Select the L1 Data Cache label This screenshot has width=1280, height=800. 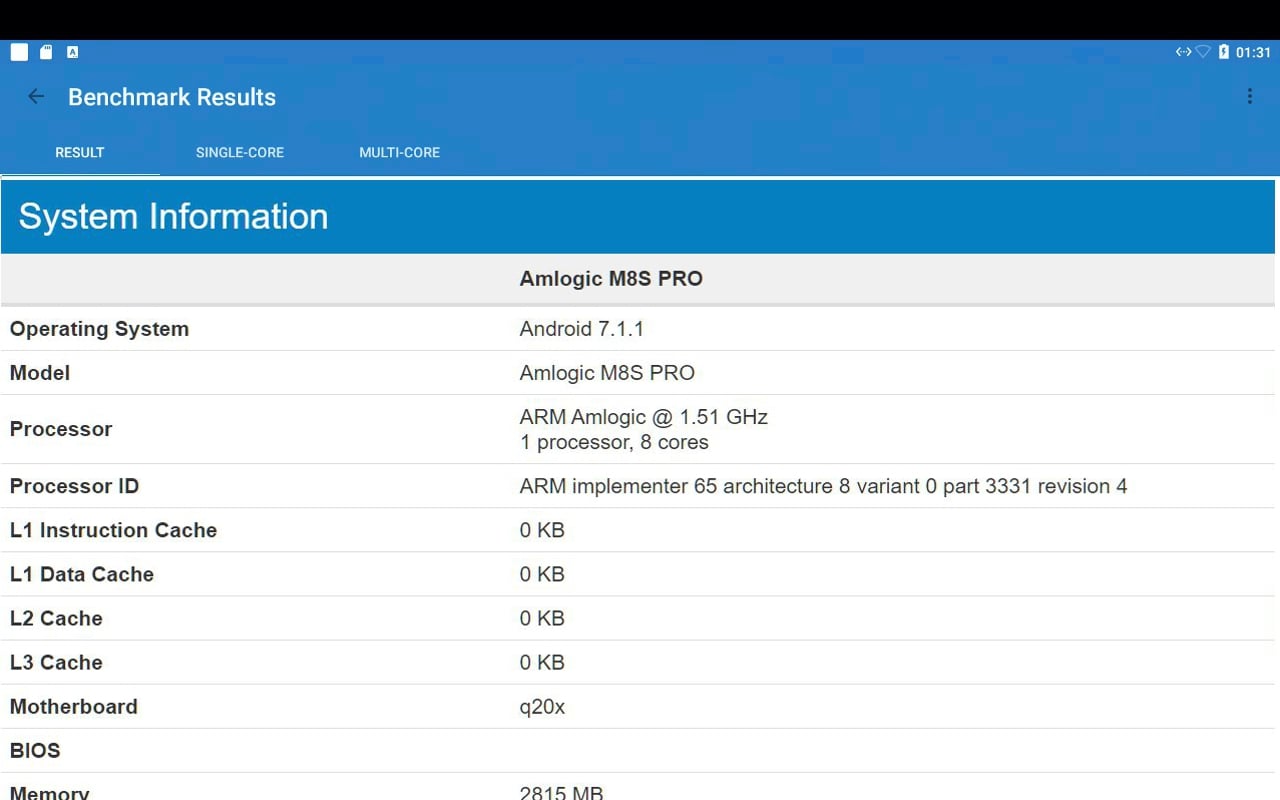coord(82,574)
